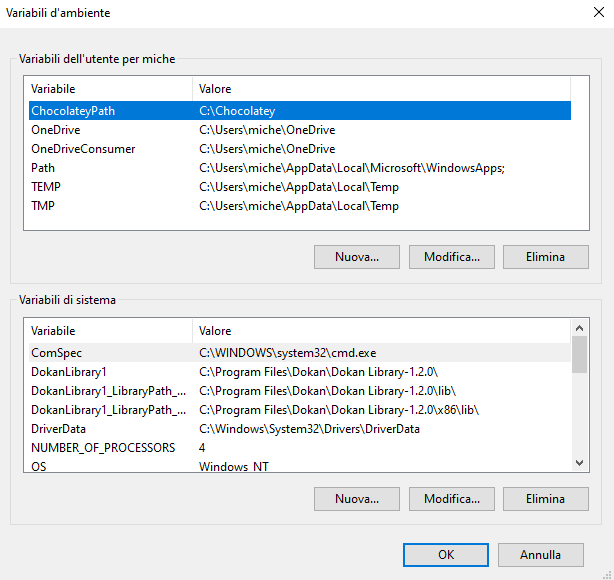The height and width of the screenshot is (580, 614).
Task: Cancel with the Annulla button
Action: (x=540, y=555)
